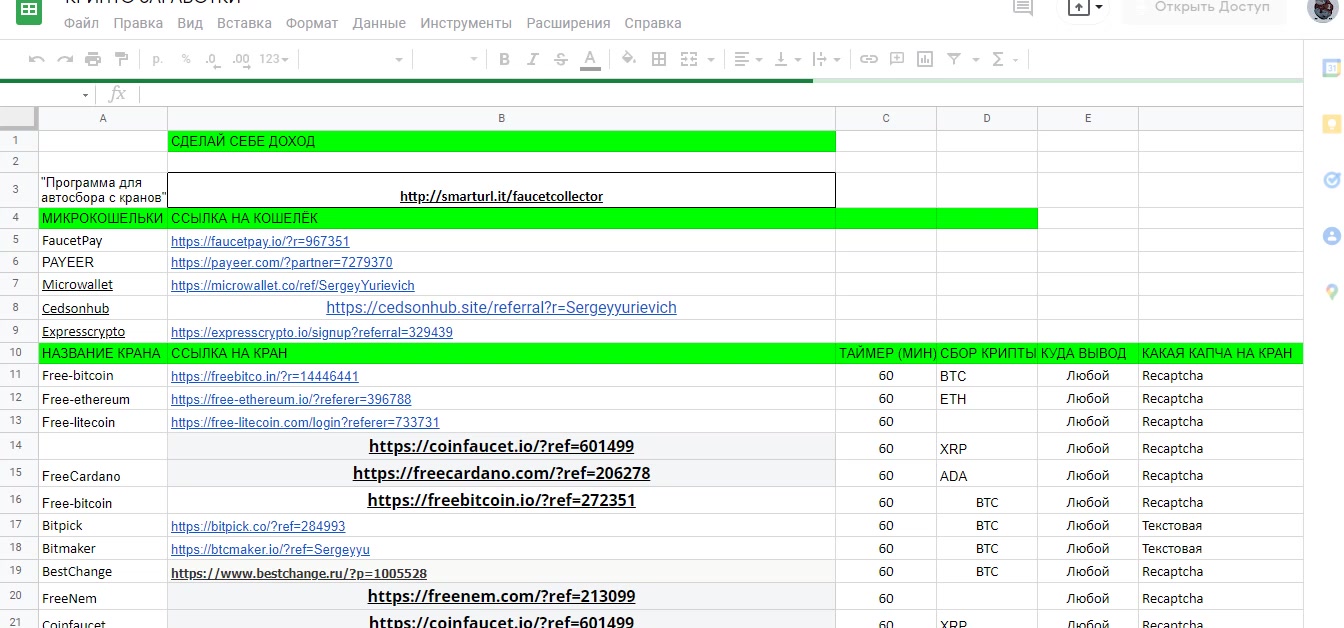Open the Правка menu

click(x=138, y=23)
